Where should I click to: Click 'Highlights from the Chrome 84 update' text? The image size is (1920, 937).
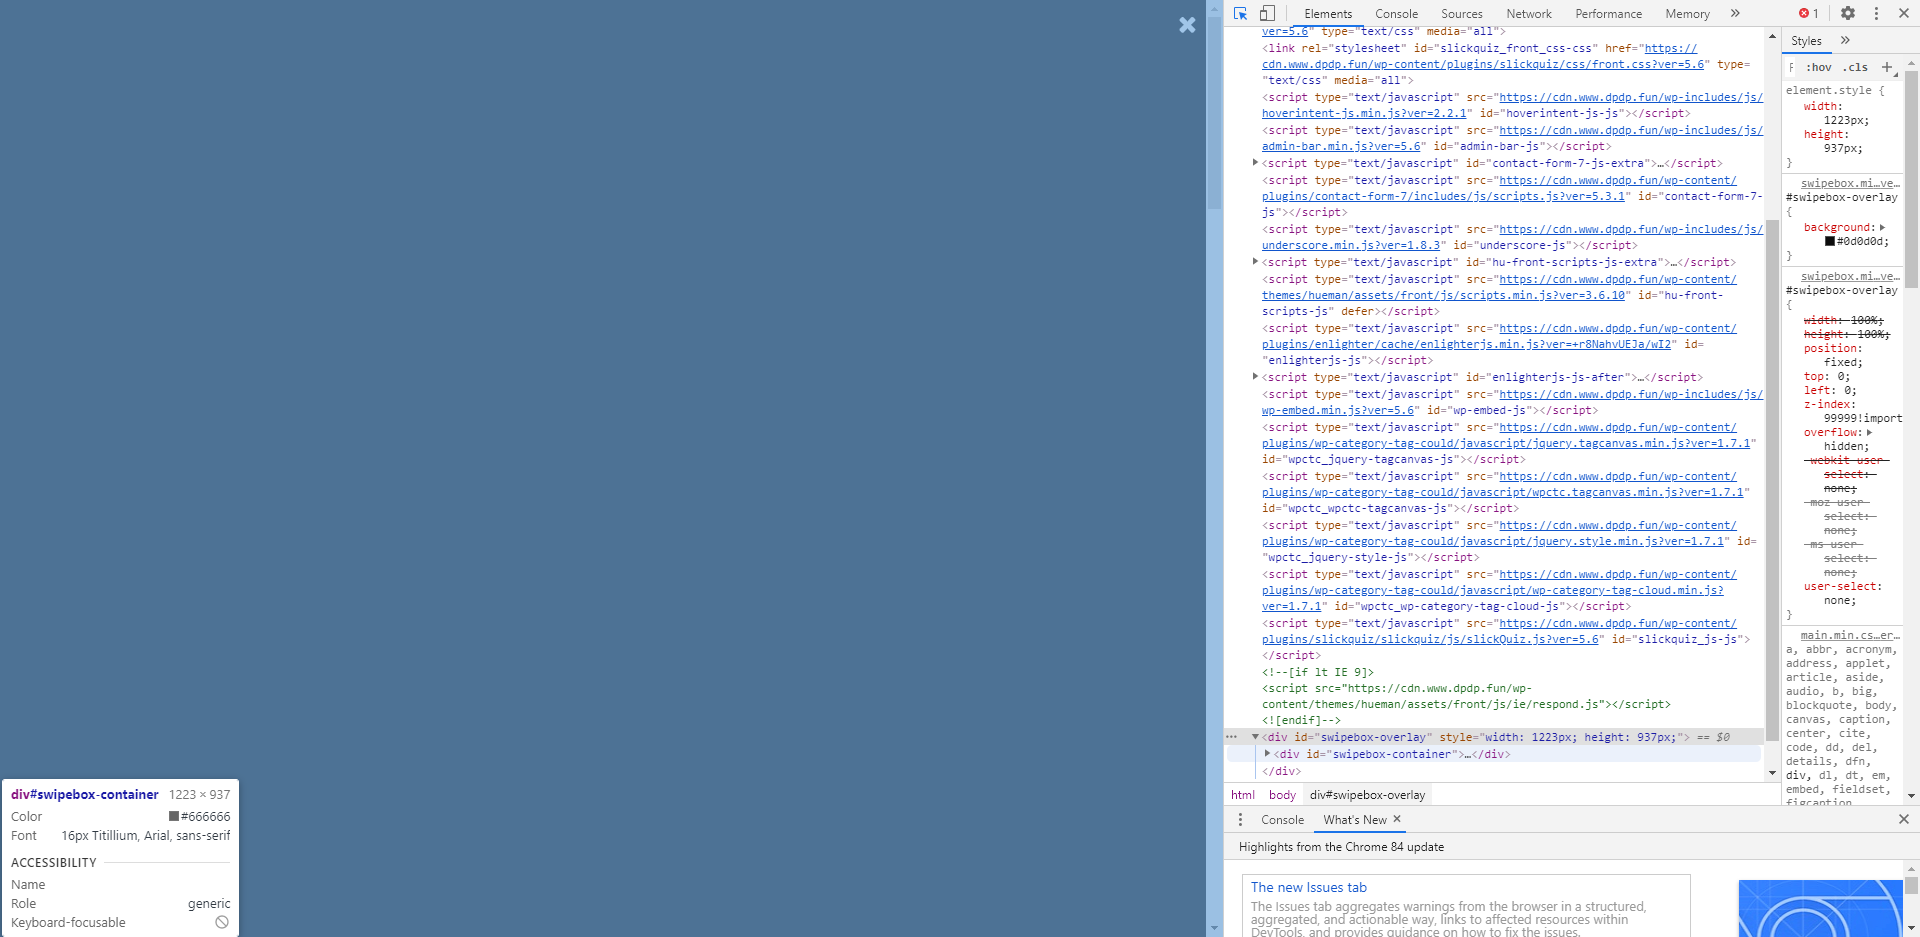click(1341, 847)
